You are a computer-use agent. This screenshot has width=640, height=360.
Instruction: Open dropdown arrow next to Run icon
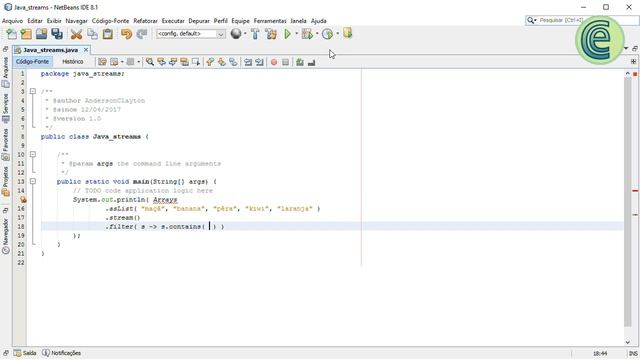[x=296, y=34]
